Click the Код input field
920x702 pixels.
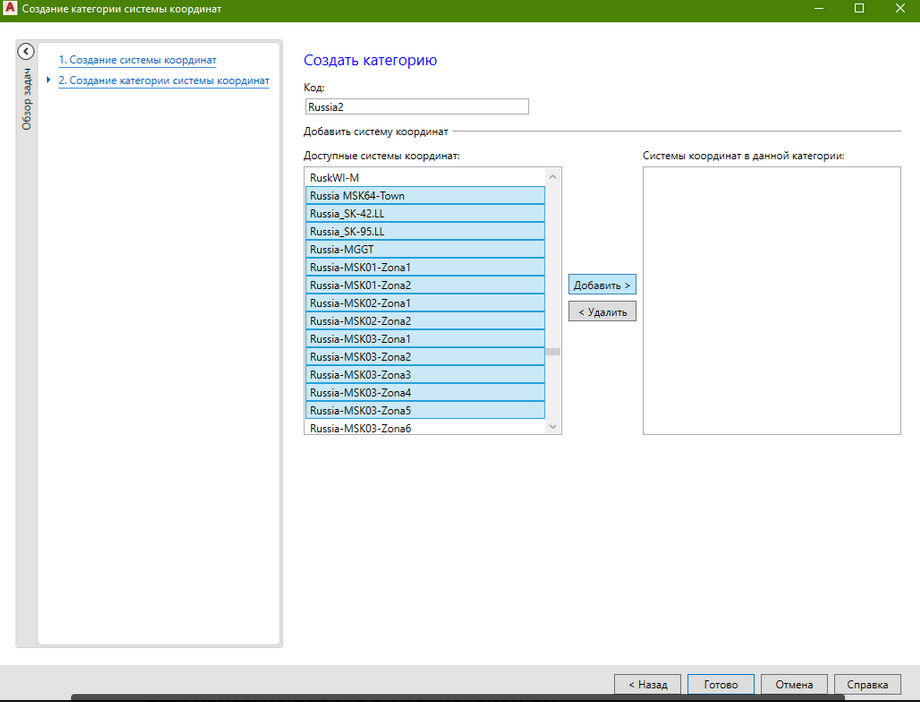(416, 107)
